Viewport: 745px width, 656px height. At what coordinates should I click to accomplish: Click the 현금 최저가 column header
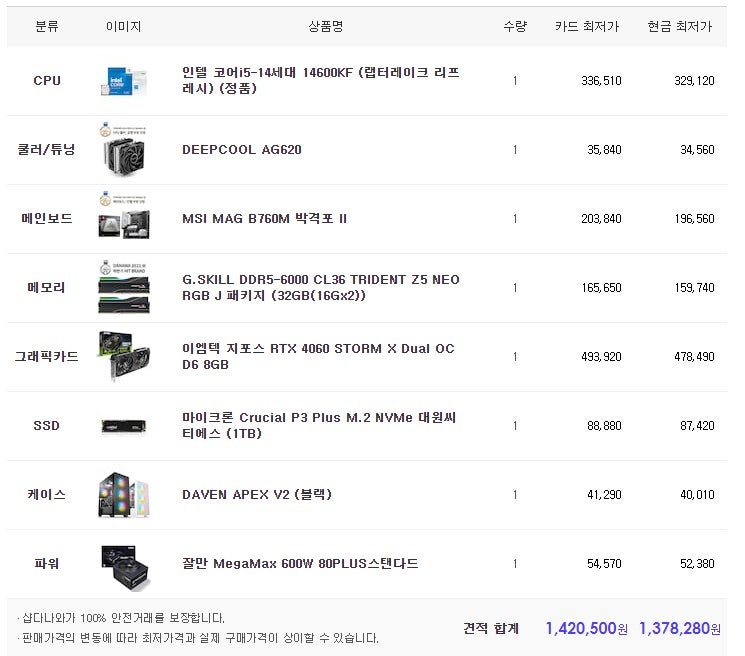coord(680,26)
